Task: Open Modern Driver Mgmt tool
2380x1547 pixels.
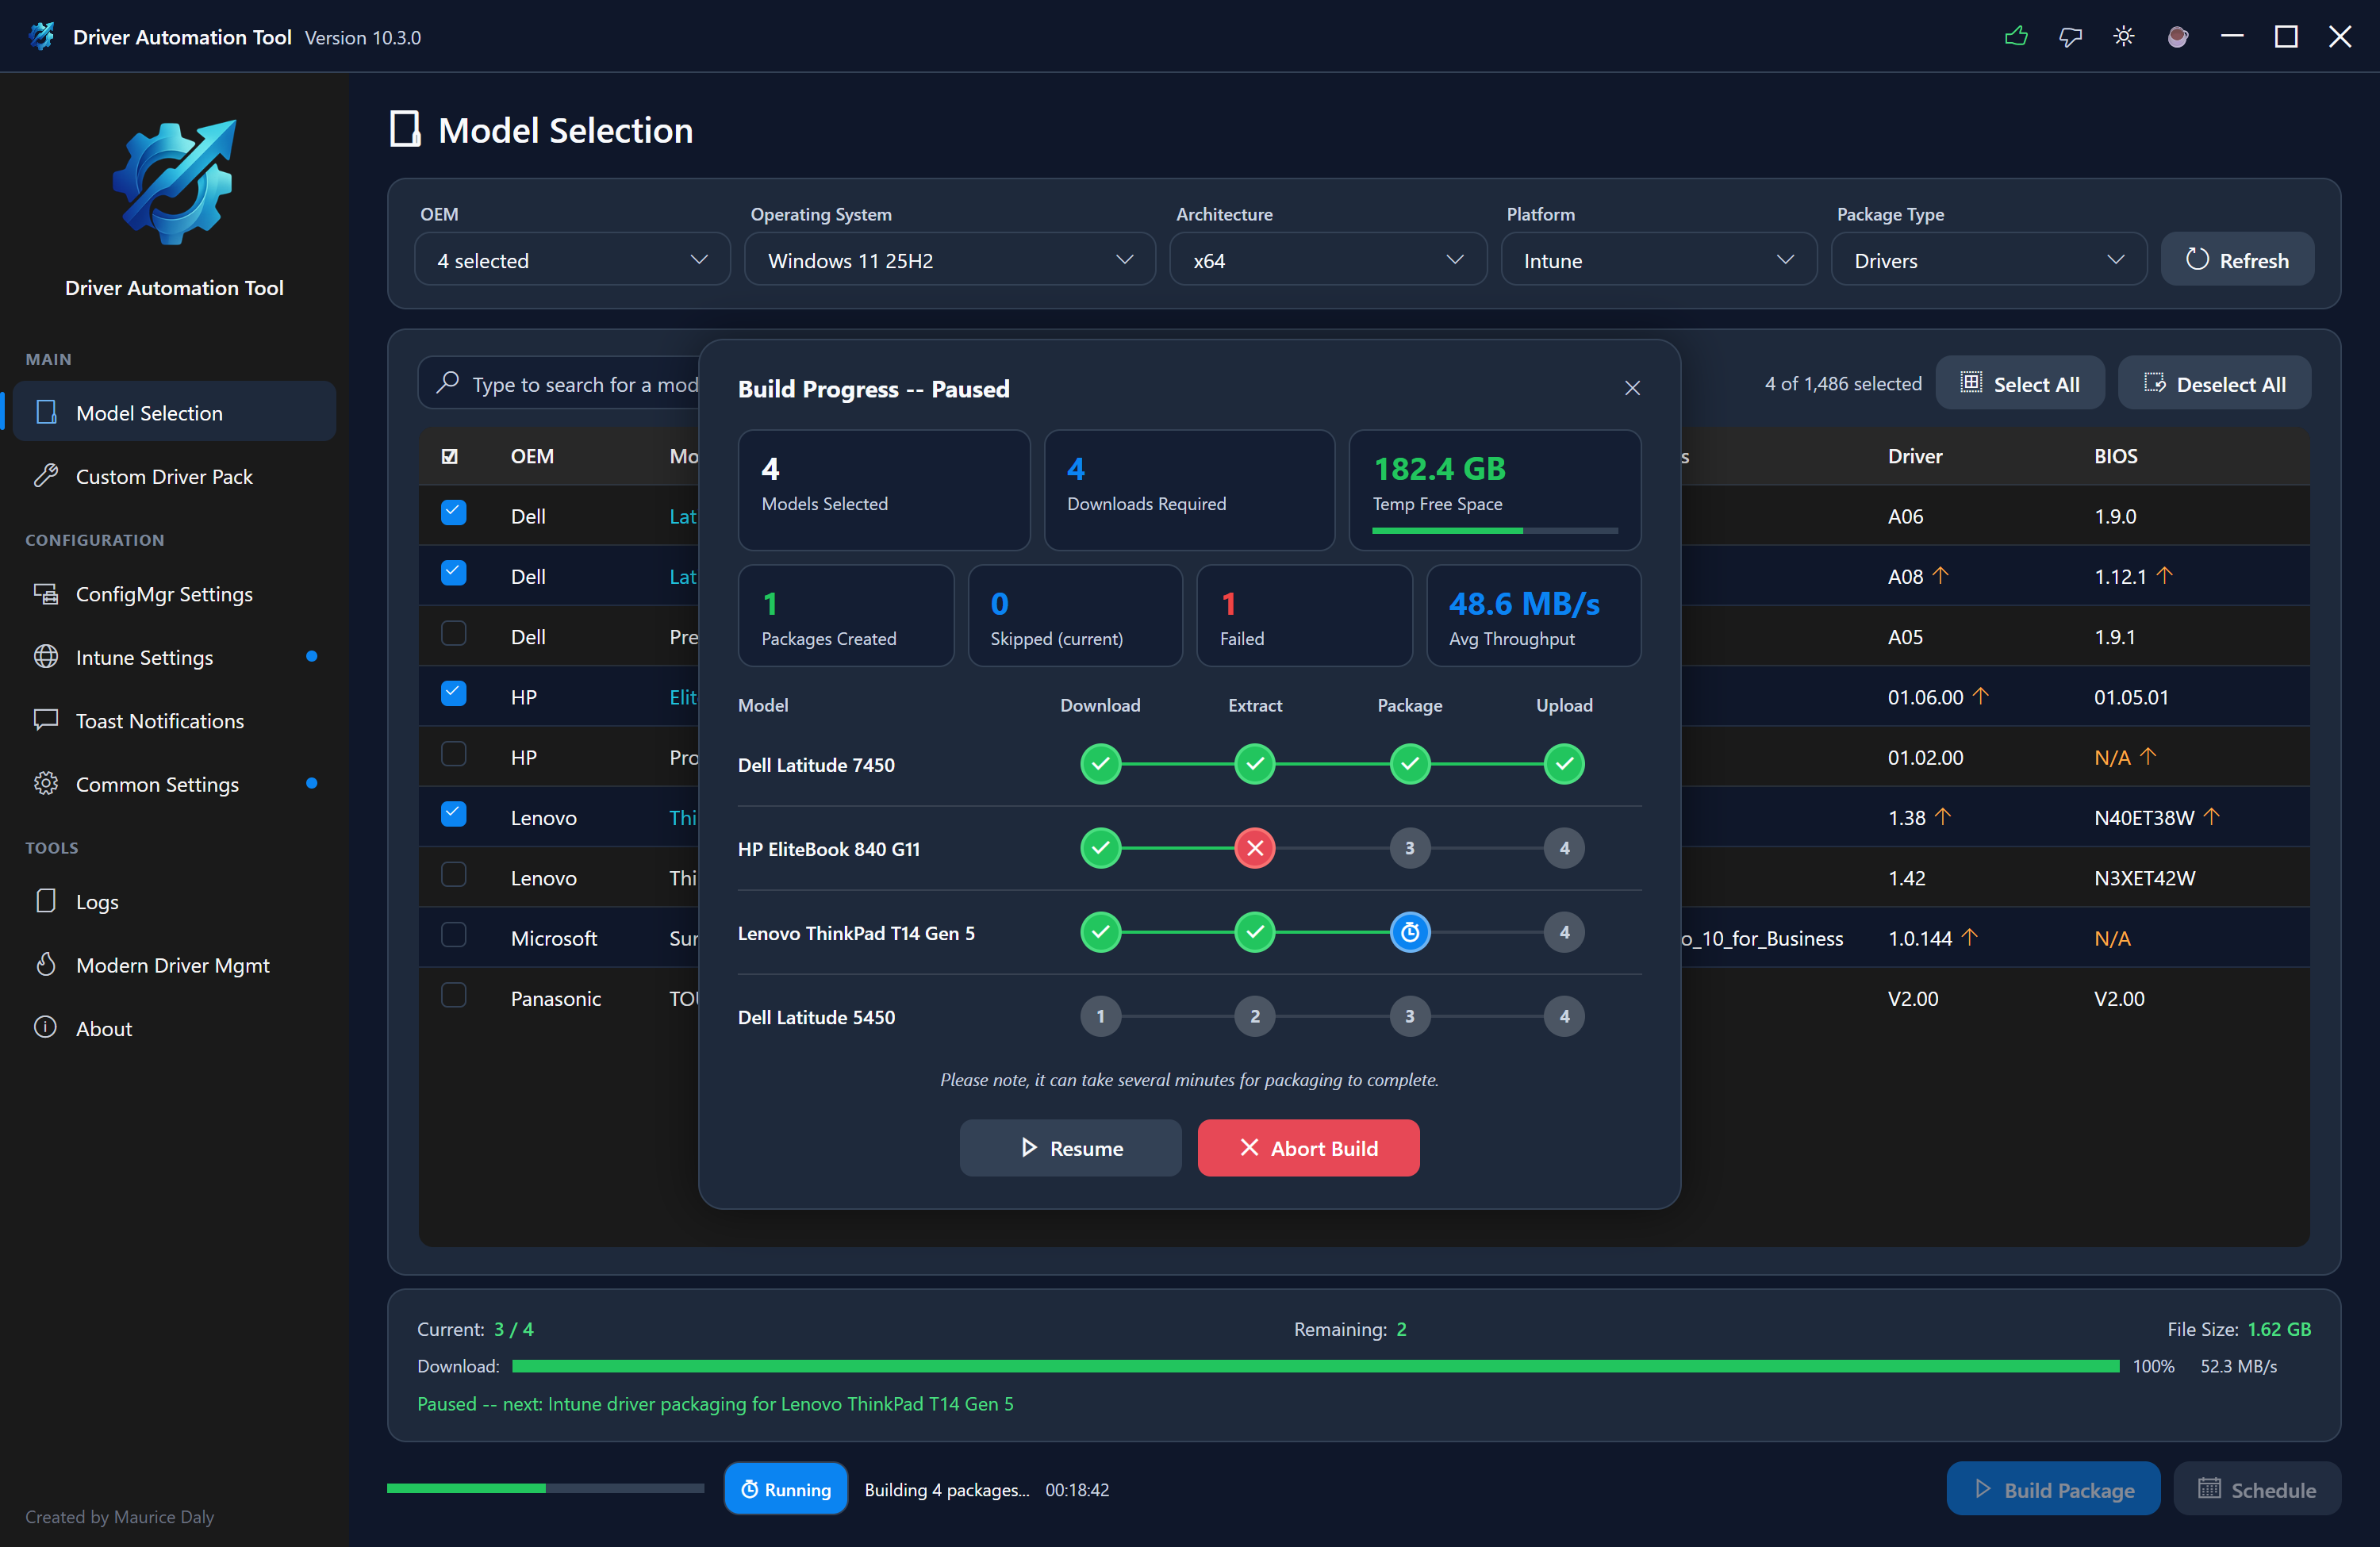Action: (174, 965)
